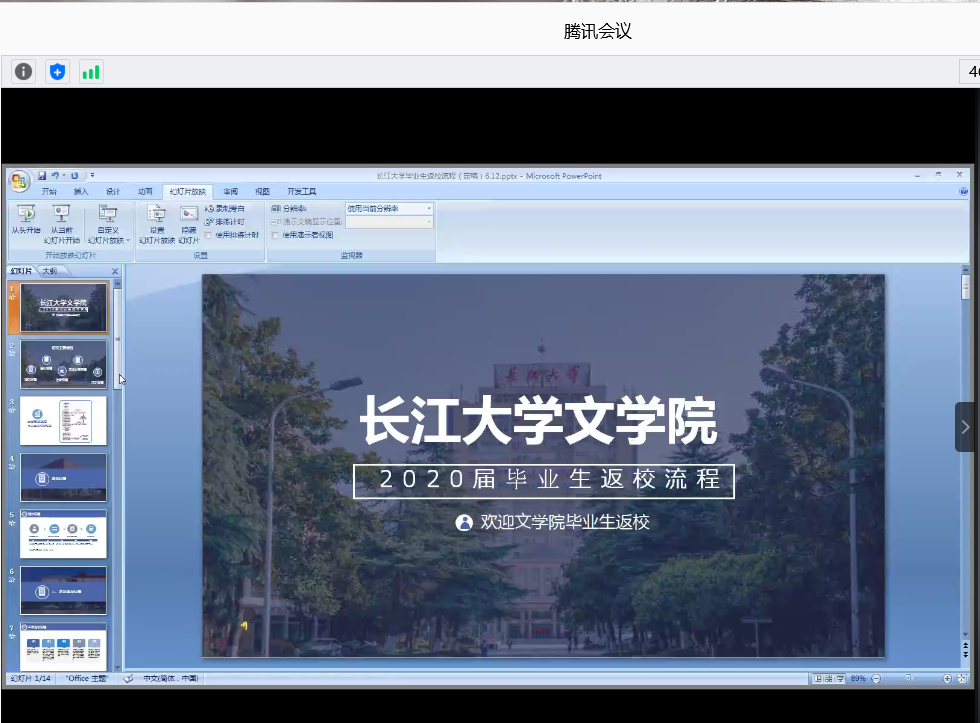980x723 pixels.
Task: Click the round Office button
Action: 19,180
